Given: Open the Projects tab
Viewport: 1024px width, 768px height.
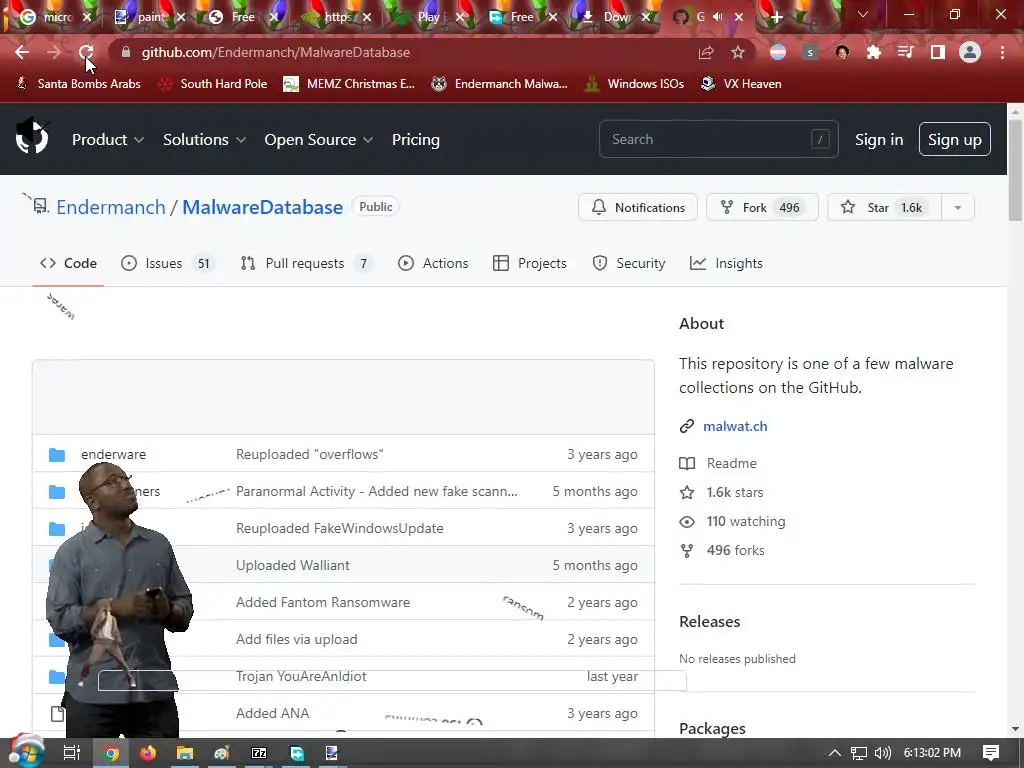Looking at the screenshot, I should click(x=530, y=263).
